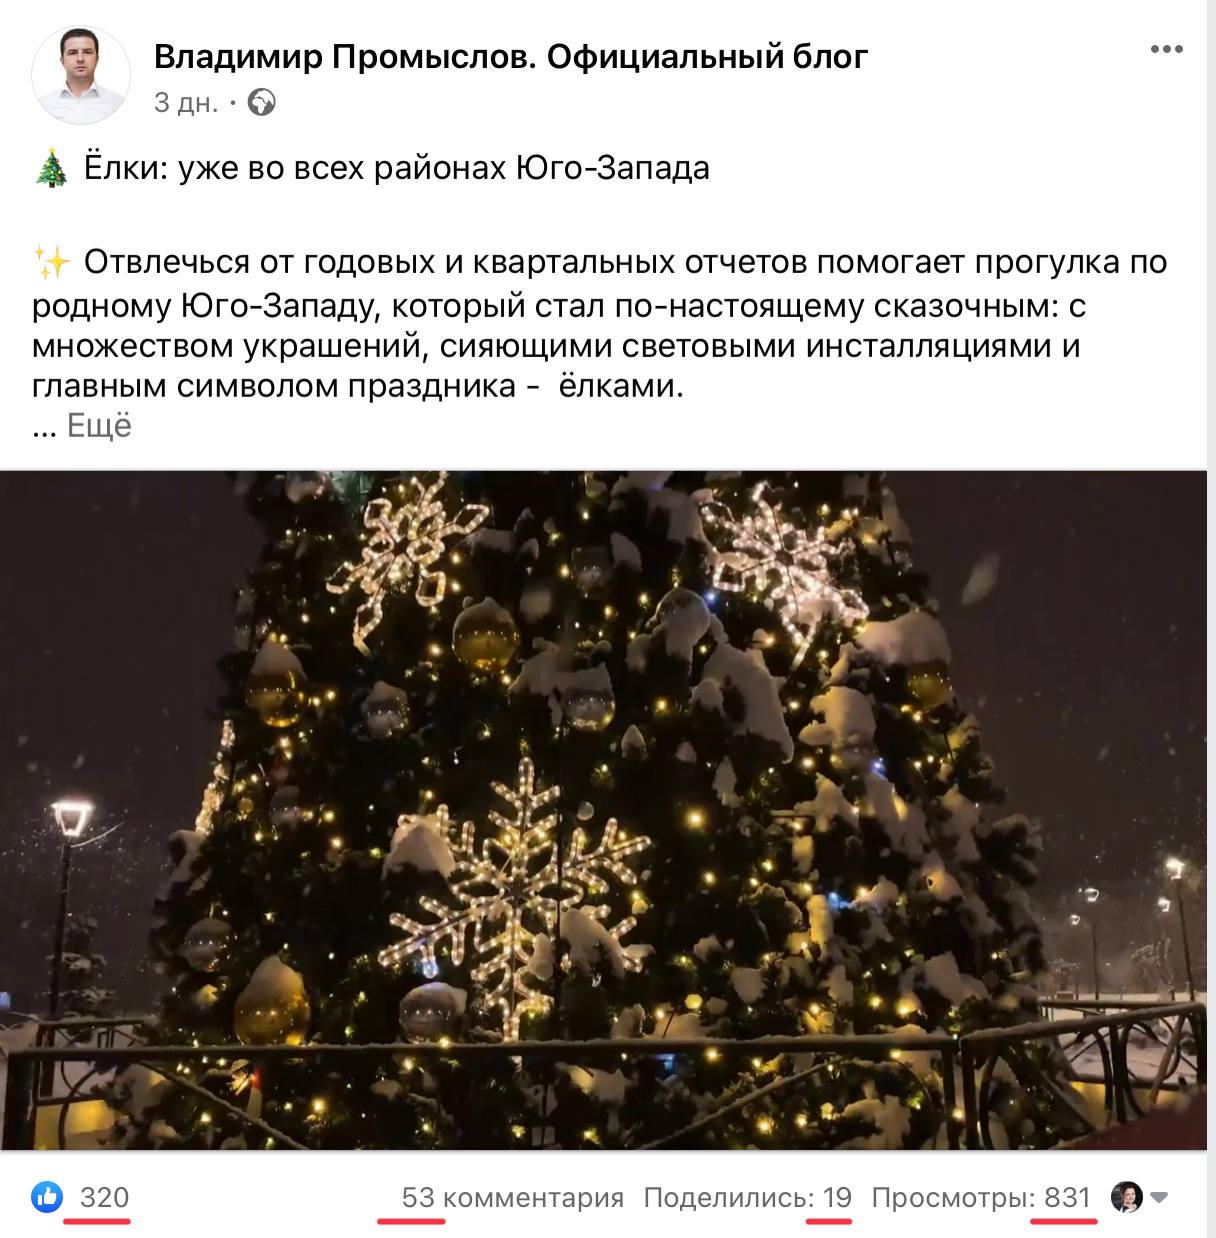Click the Просмотры: 831 view count
1216x1238 pixels.
click(981, 1197)
